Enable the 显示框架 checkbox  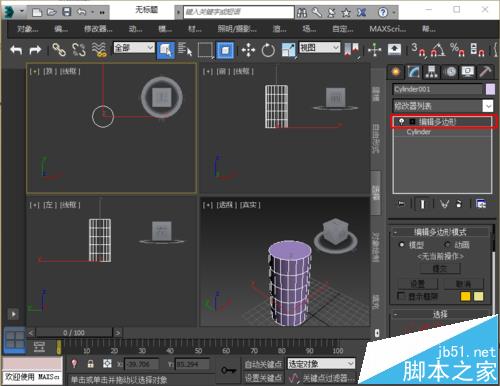click(401, 296)
